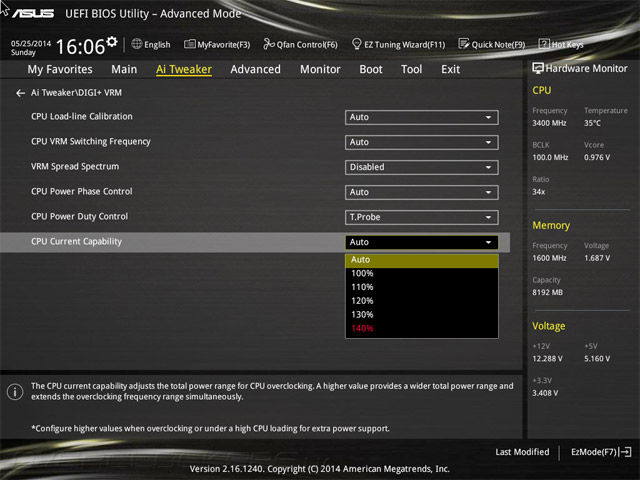640x480 pixels.
Task: Open CPU Load-line Calibration dropdown
Action: click(x=421, y=118)
